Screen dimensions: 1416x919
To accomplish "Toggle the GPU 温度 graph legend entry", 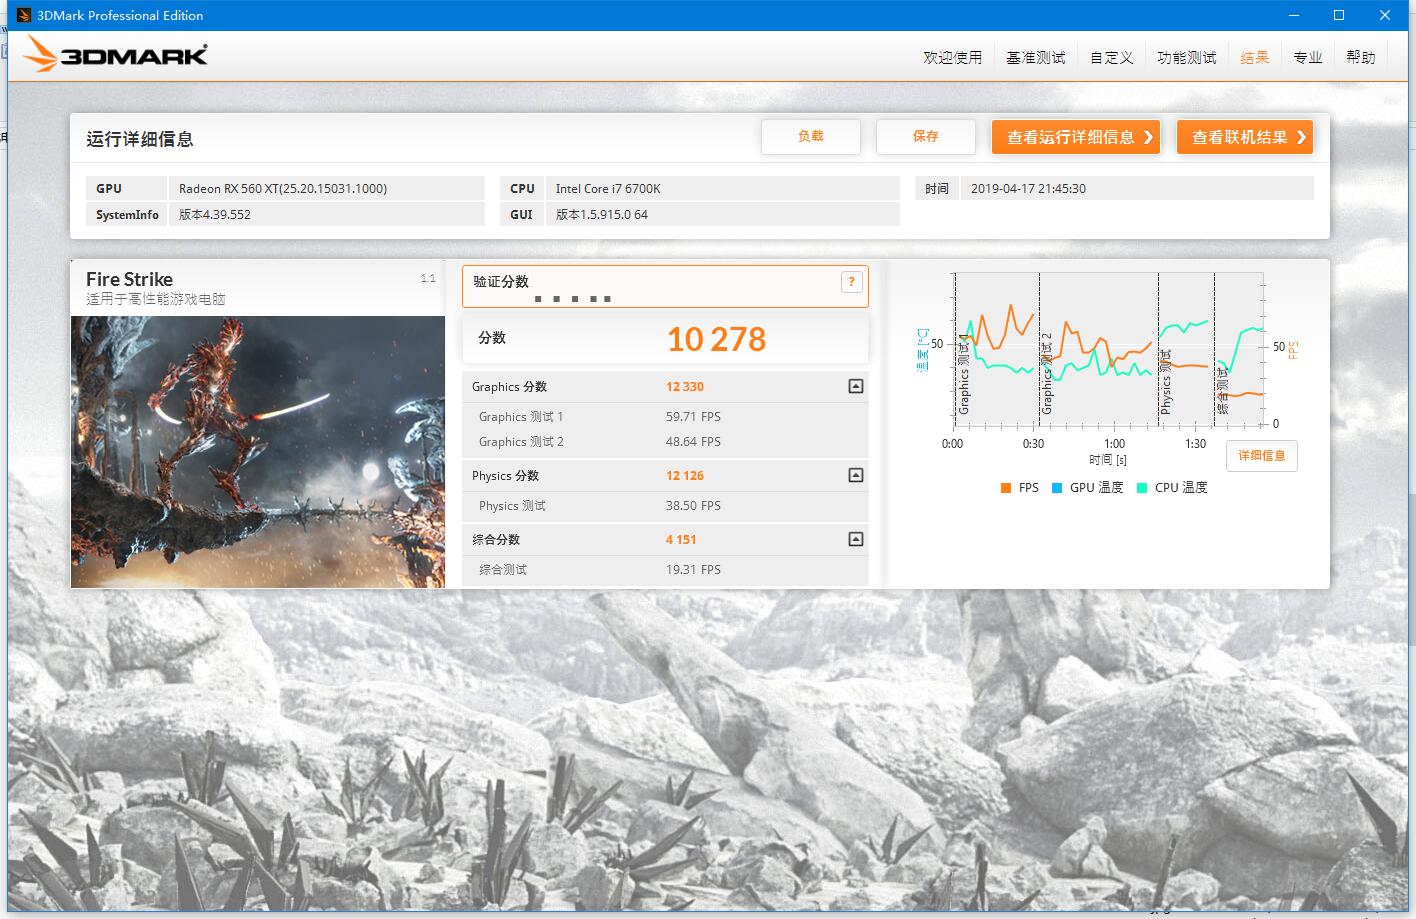I will coord(1056,487).
